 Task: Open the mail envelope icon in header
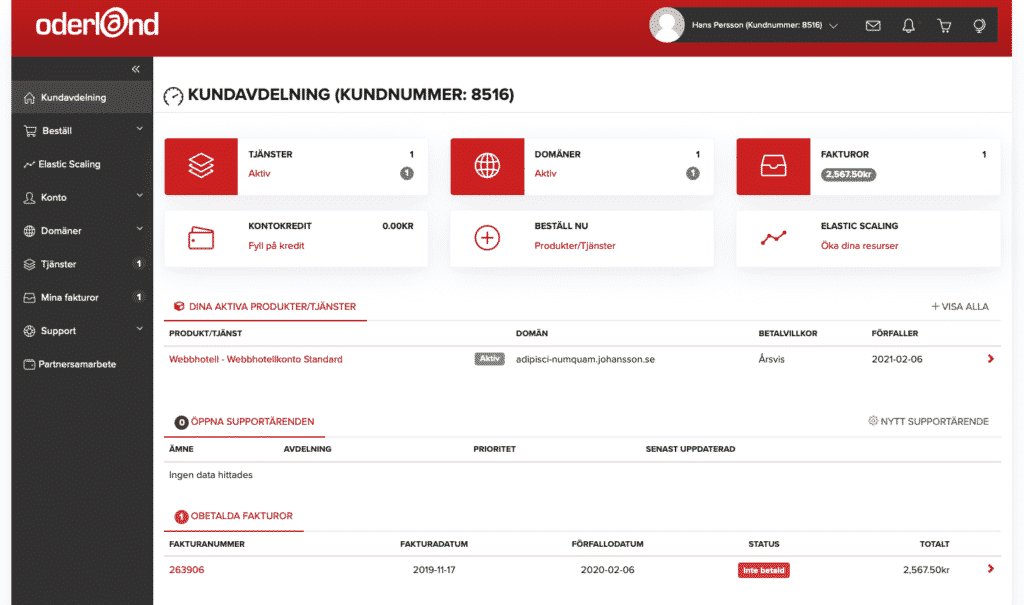coord(873,26)
